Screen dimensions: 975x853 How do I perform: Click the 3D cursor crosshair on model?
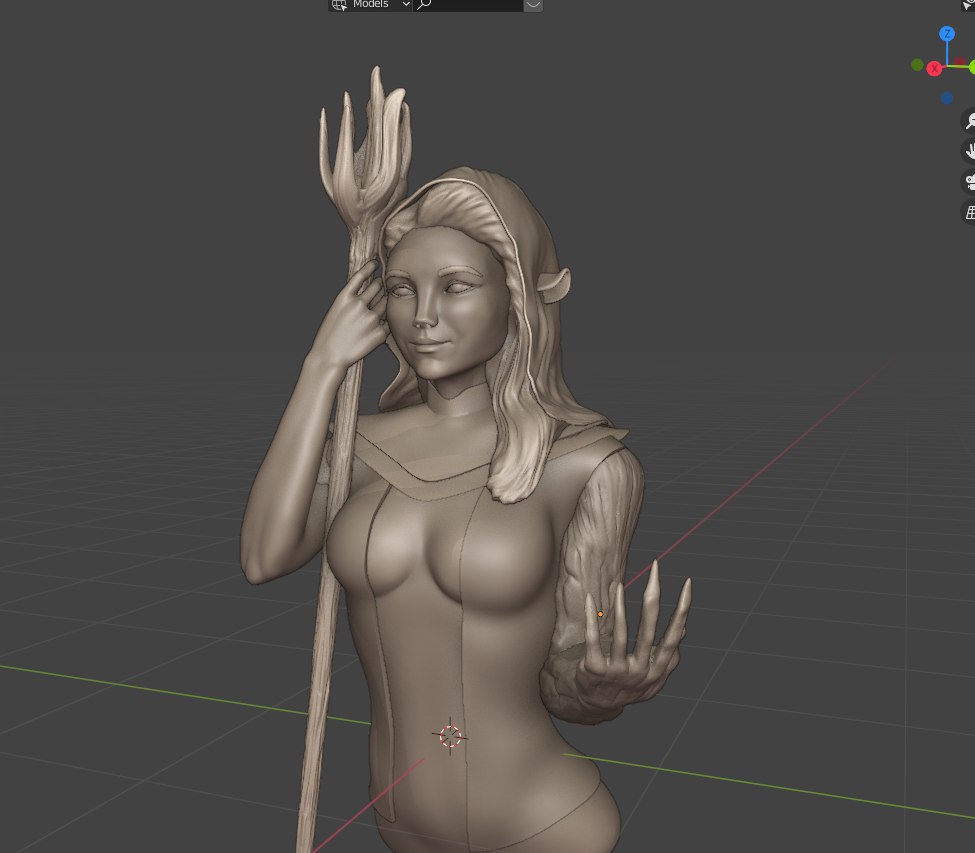450,736
